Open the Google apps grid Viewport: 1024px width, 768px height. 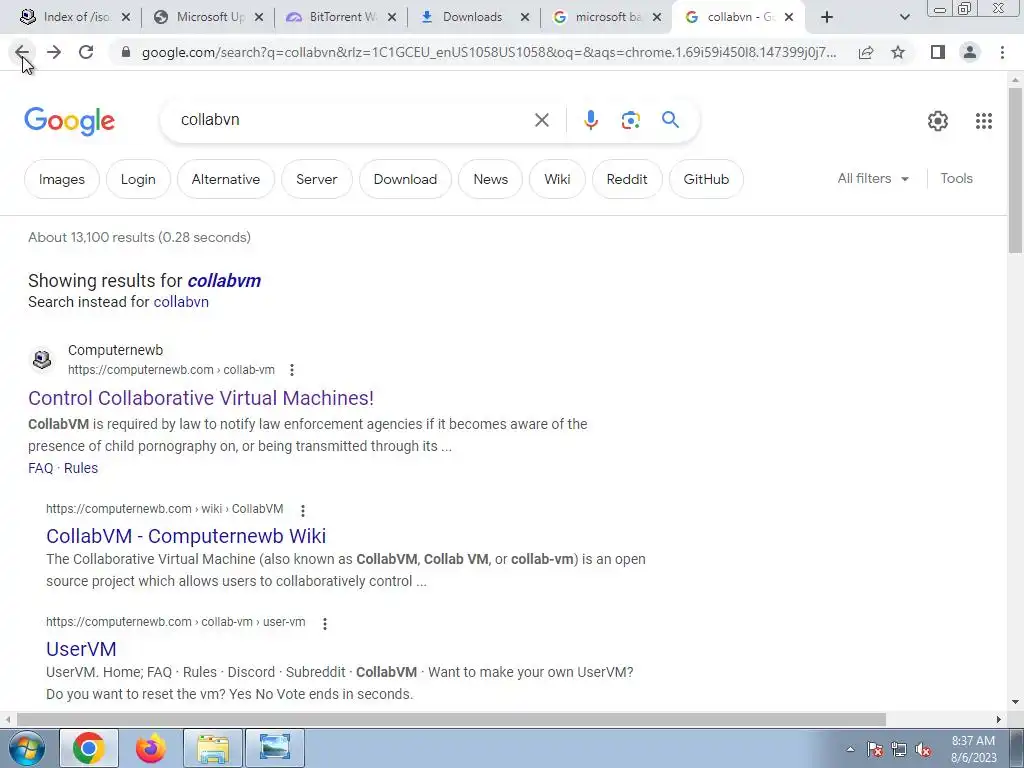click(x=984, y=121)
